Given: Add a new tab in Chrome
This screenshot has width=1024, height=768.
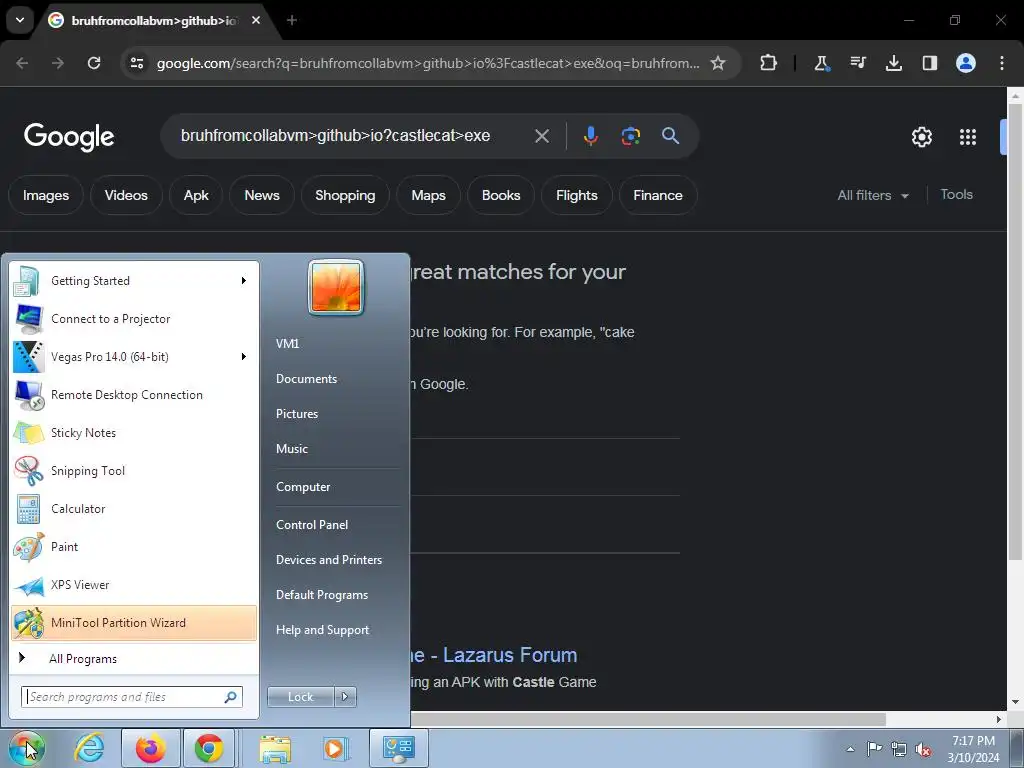Looking at the screenshot, I should [292, 20].
